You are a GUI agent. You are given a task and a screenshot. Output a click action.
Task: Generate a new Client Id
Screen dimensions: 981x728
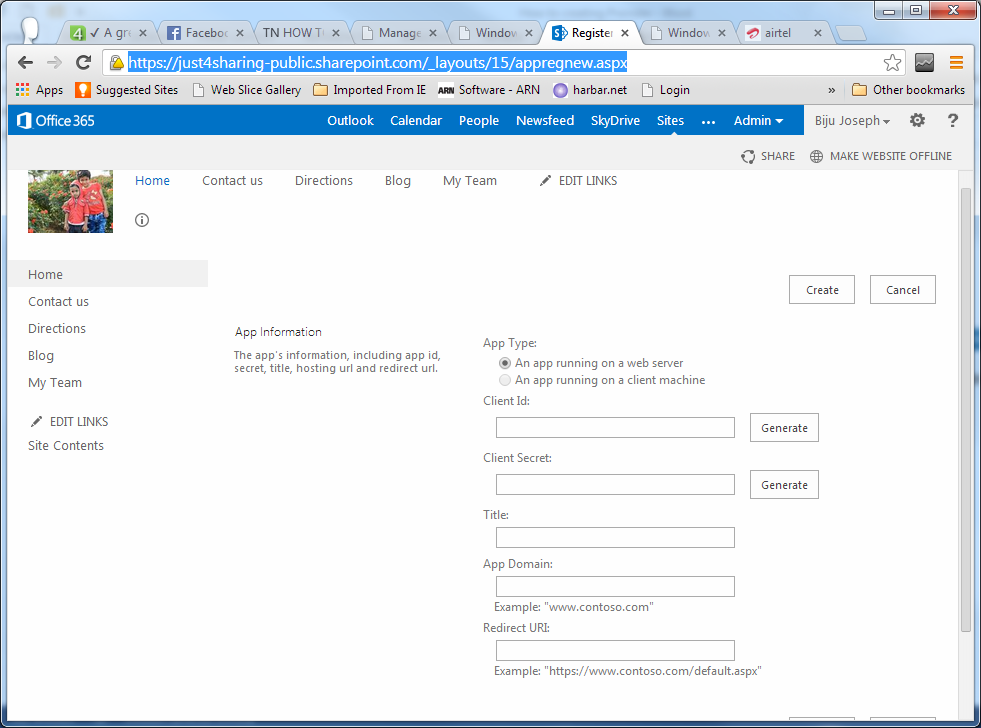pos(783,427)
